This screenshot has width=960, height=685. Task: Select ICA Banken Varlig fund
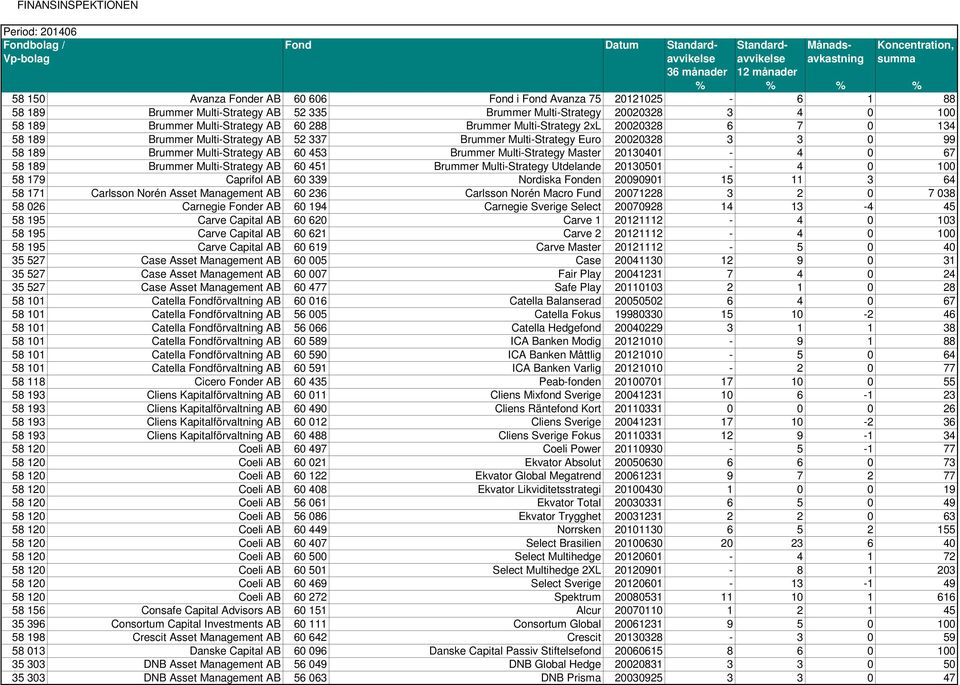tap(557, 369)
